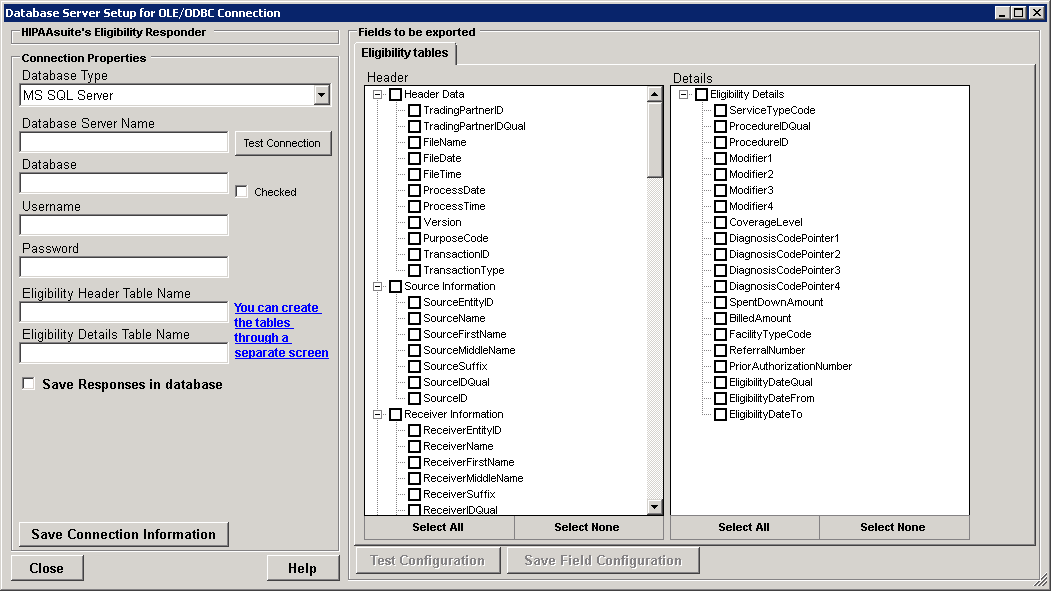Enable Save Responses in database checkbox

coord(29,384)
